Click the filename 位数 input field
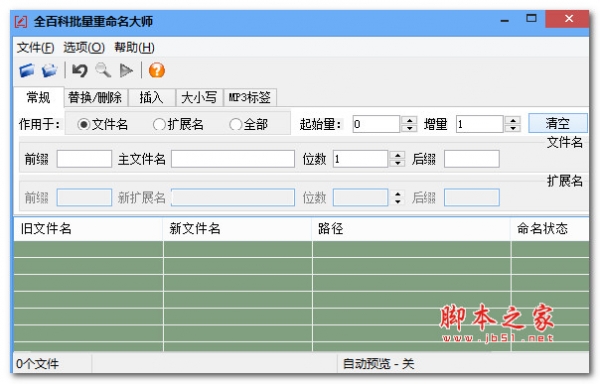 pyautogui.click(x=360, y=159)
